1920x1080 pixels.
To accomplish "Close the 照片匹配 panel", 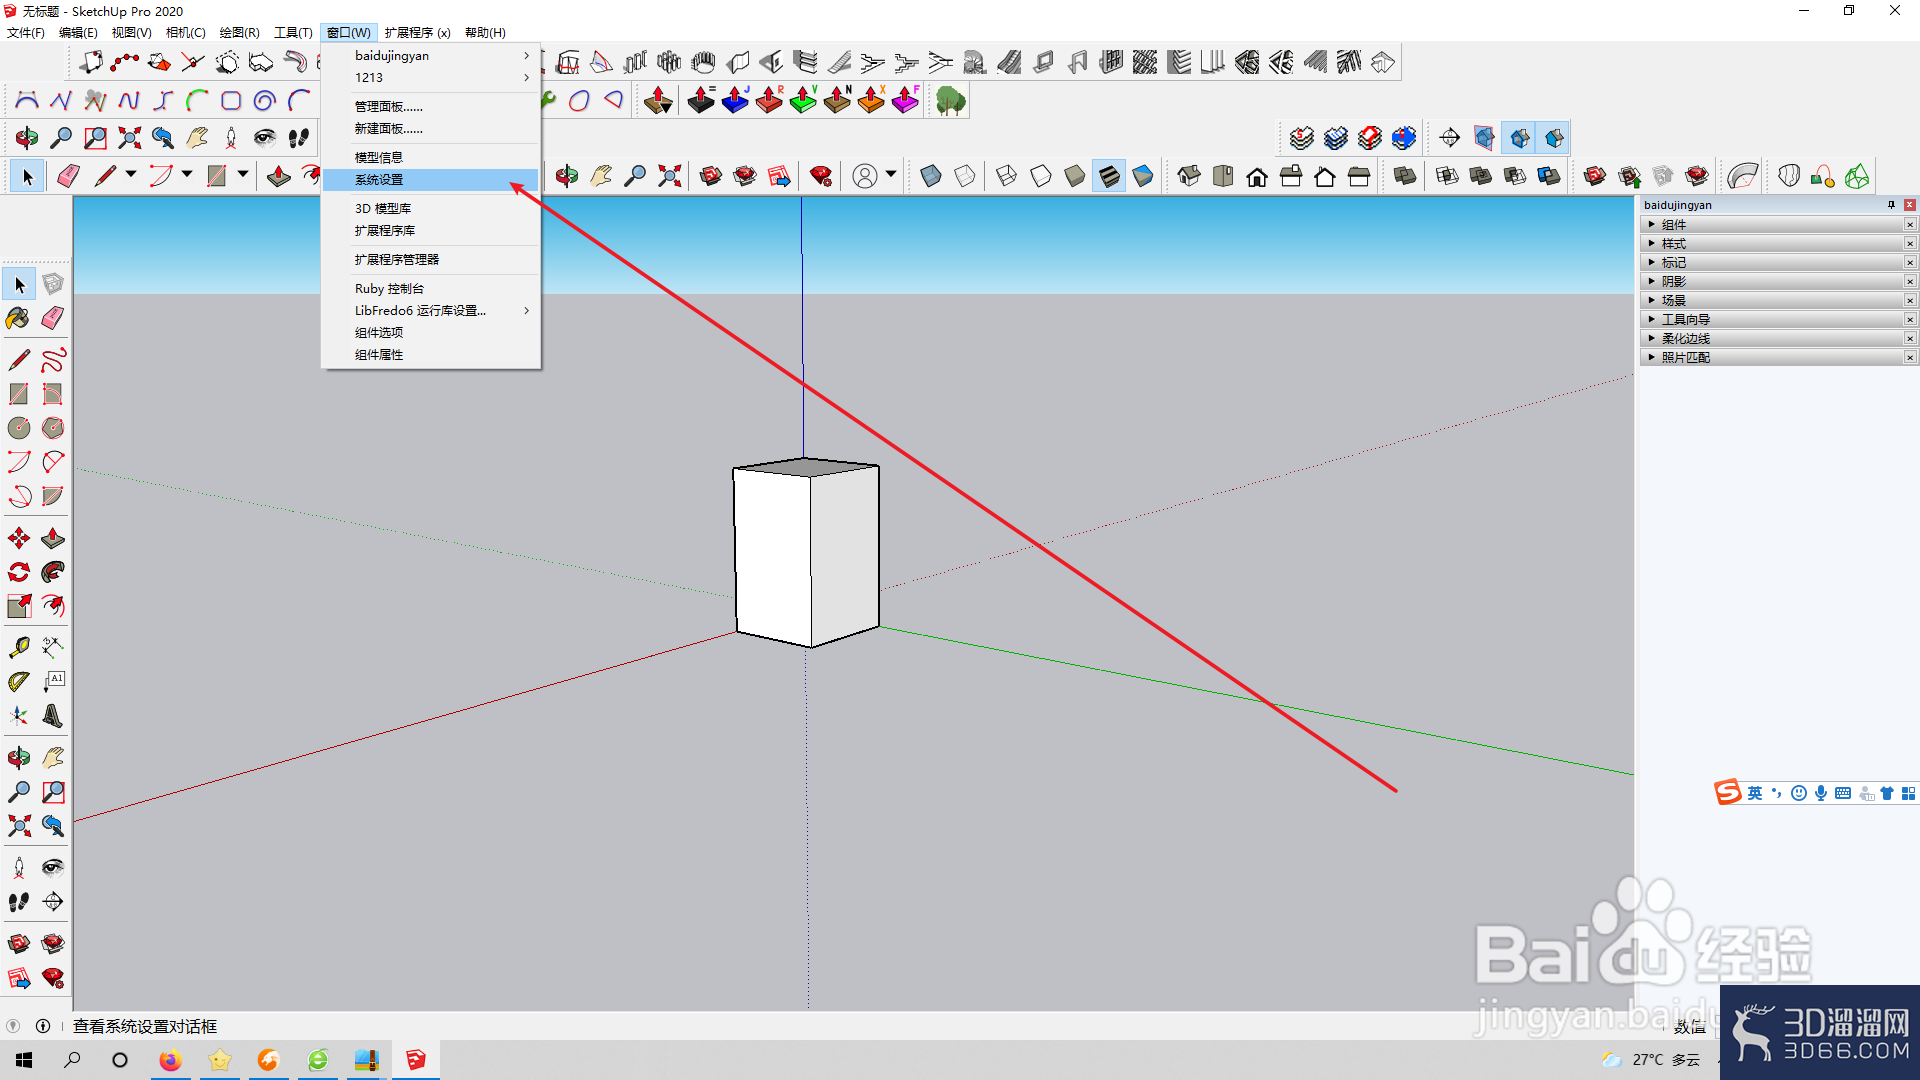I will (1910, 358).
